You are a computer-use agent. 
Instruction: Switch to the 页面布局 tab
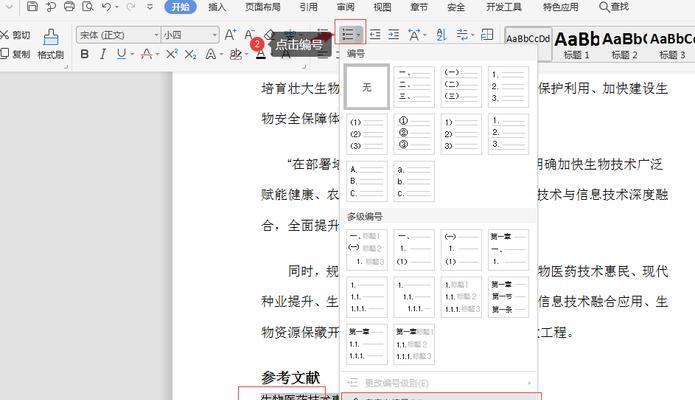click(x=262, y=7)
